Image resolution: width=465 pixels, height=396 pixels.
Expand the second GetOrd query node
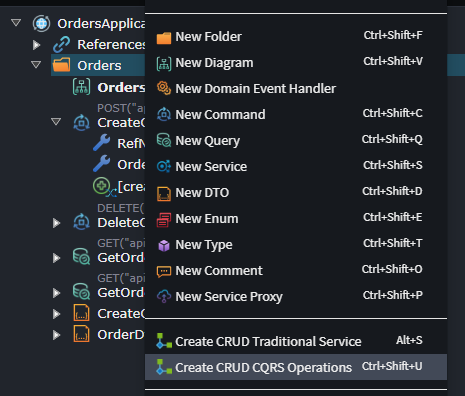56,293
